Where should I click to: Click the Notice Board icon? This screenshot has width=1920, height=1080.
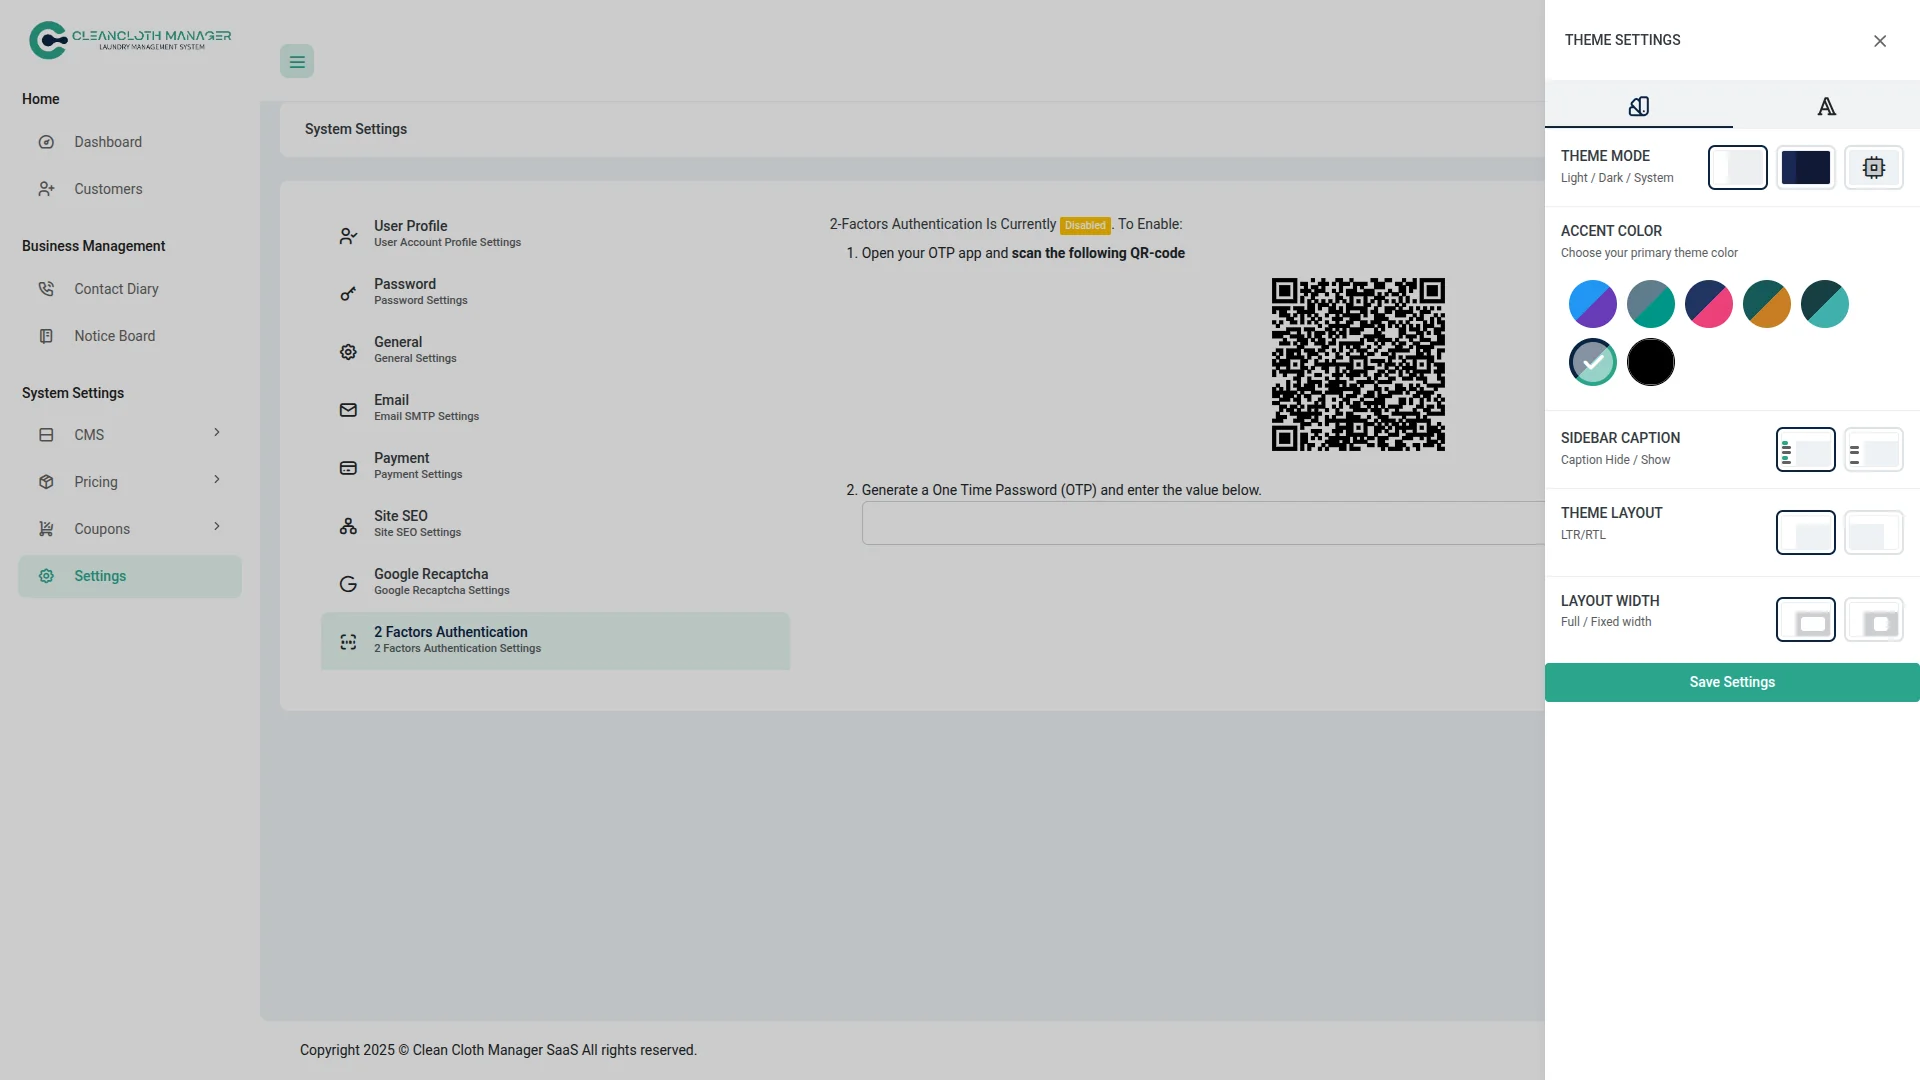click(x=46, y=336)
